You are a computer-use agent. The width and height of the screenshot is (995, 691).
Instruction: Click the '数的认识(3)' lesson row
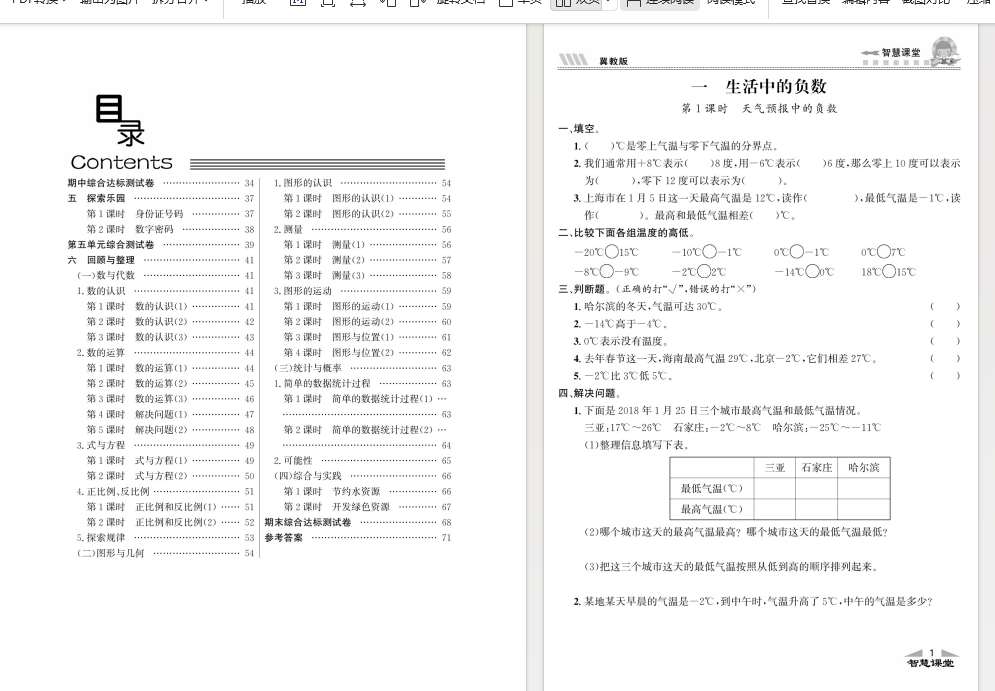[x=170, y=337]
